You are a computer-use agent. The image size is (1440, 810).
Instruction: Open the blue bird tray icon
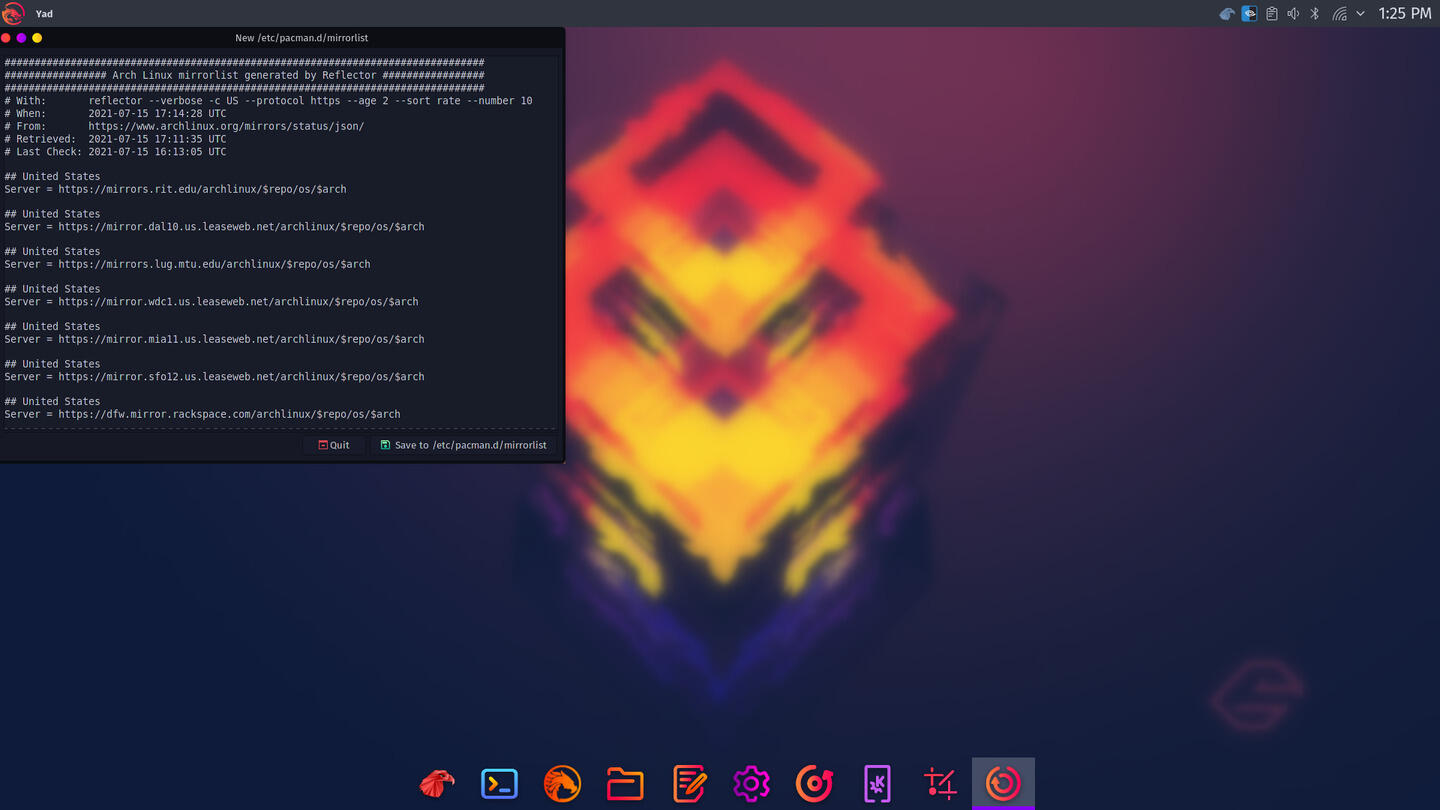pos(1227,14)
